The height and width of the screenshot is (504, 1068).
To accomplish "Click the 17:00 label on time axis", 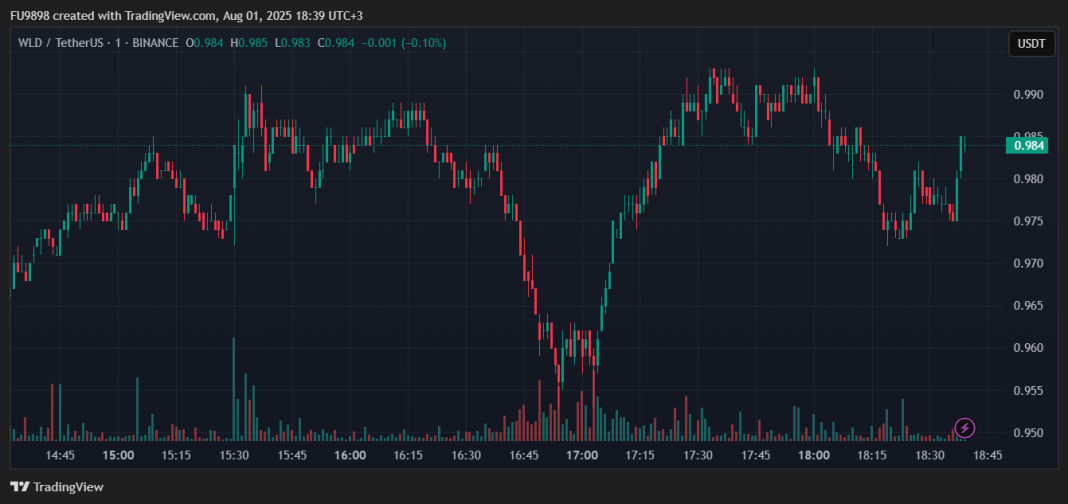I will 582,455.
